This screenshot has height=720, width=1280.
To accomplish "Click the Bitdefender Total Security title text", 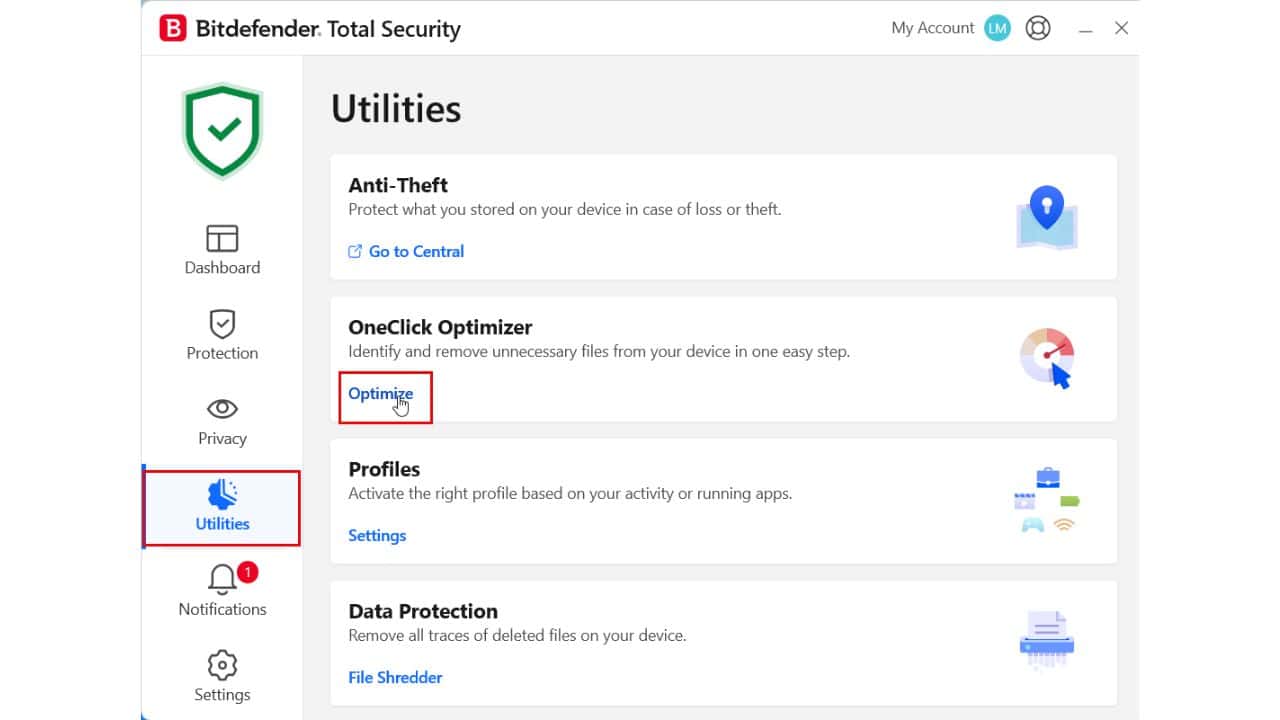I will (x=328, y=28).
